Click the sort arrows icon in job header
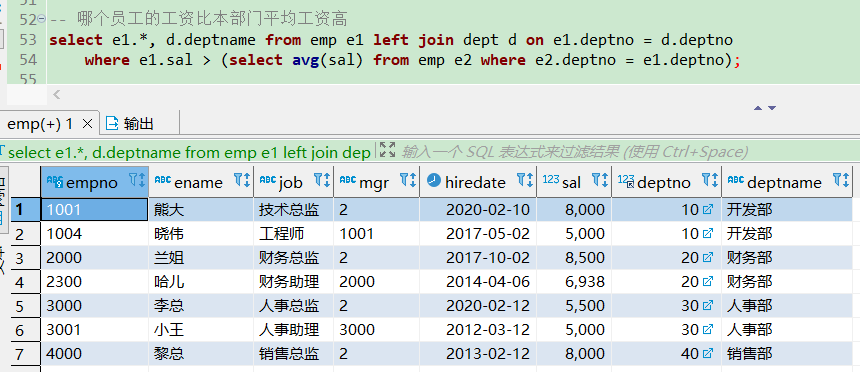Viewport: 860px width, 372px height. [326, 179]
